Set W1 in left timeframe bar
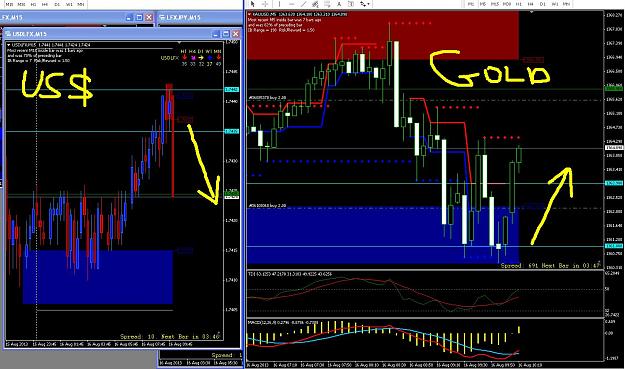The width and height of the screenshot is (625, 369). click(x=69, y=4)
